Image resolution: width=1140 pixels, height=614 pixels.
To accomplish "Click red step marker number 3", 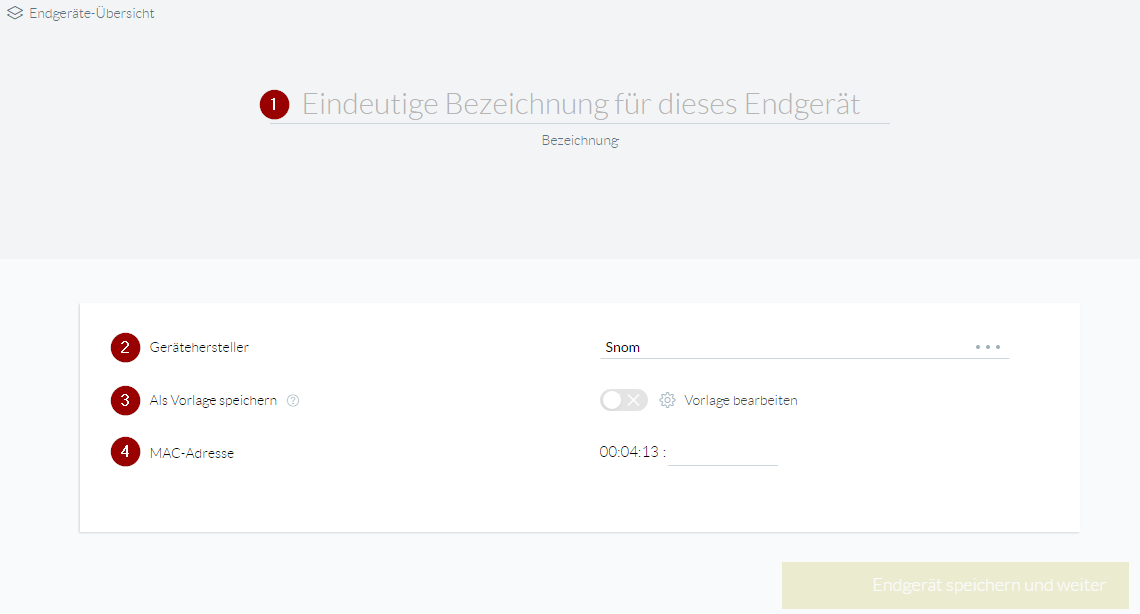I will click(x=125, y=400).
